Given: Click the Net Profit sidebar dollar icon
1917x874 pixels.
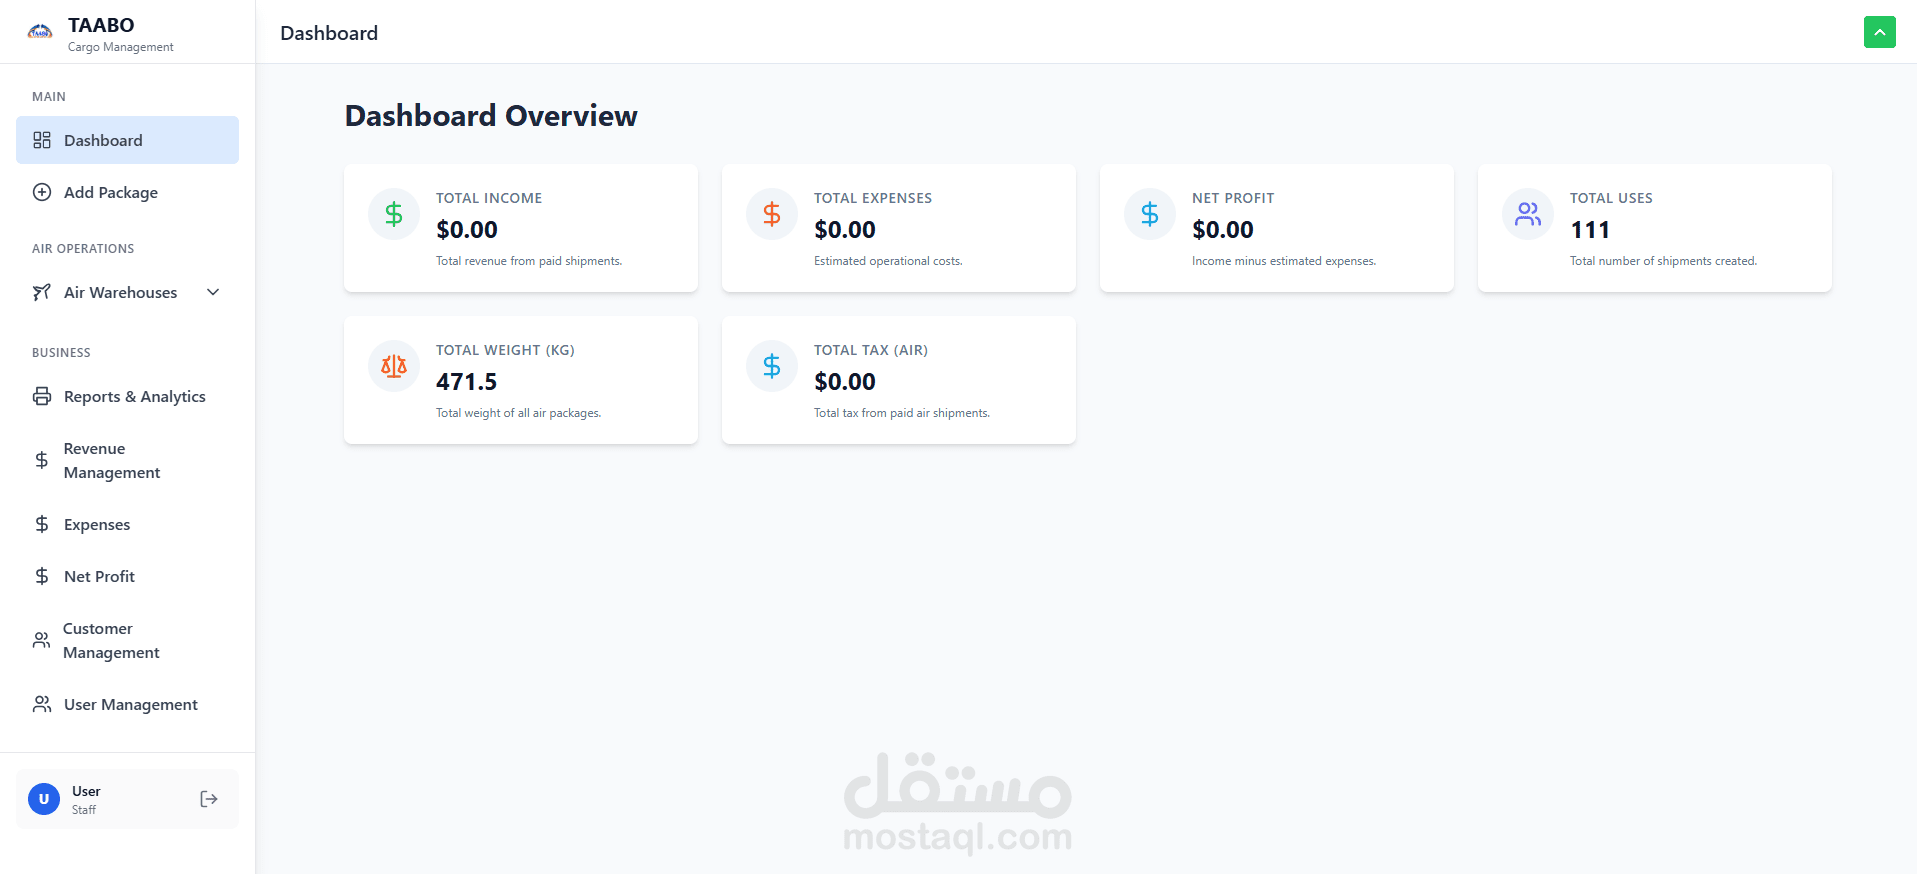Looking at the screenshot, I should [x=42, y=576].
